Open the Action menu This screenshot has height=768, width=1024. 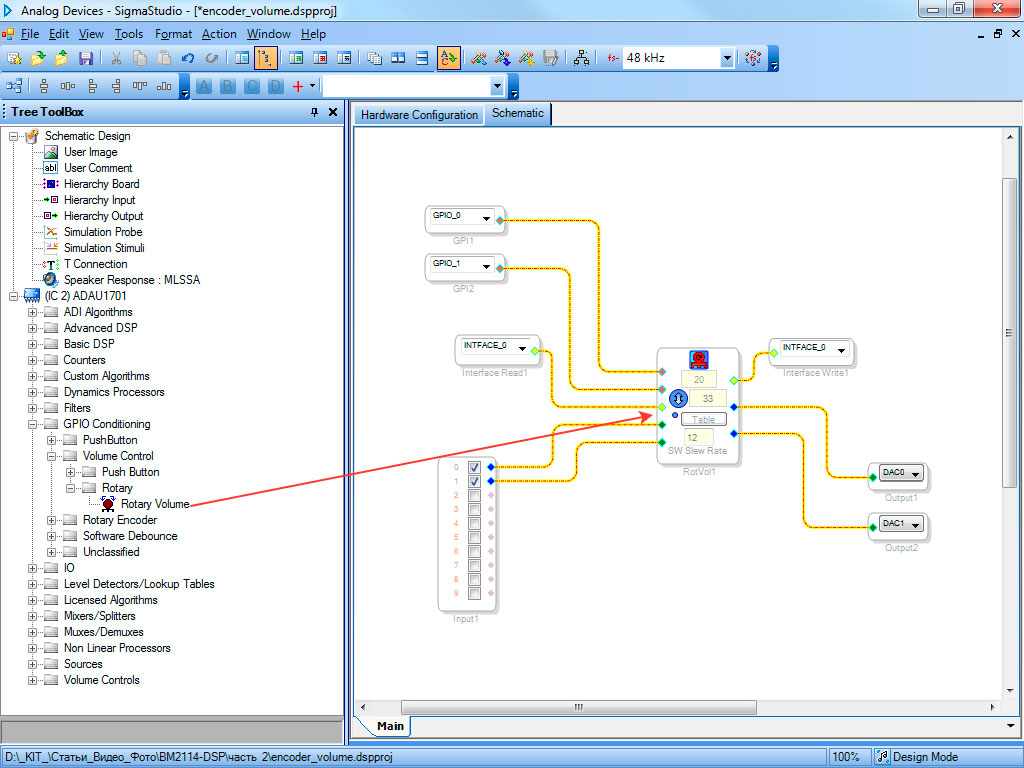(219, 34)
